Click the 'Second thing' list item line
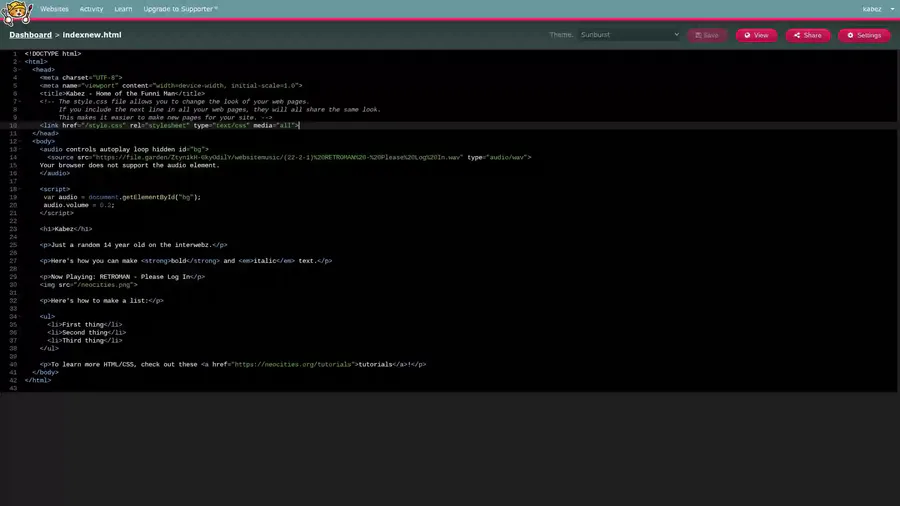This screenshot has height=506, width=900. (x=87, y=333)
